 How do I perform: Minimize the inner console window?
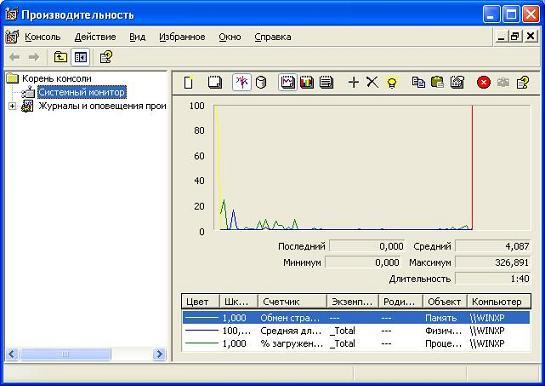tap(501, 36)
